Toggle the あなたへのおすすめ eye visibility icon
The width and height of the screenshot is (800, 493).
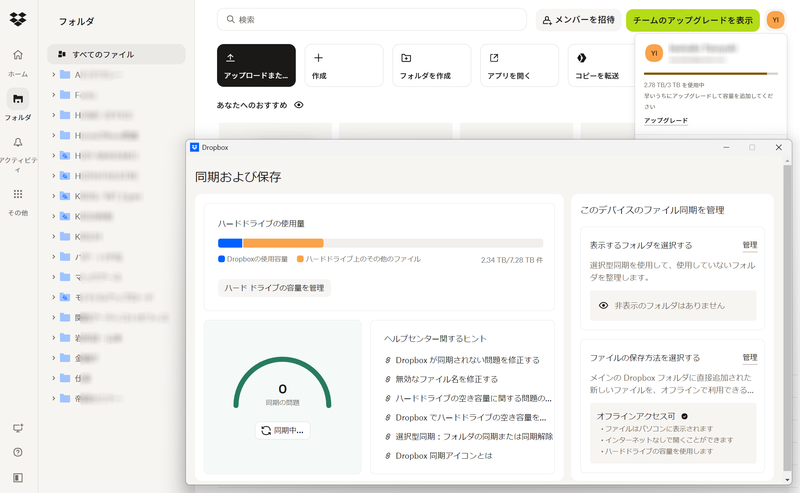299,105
